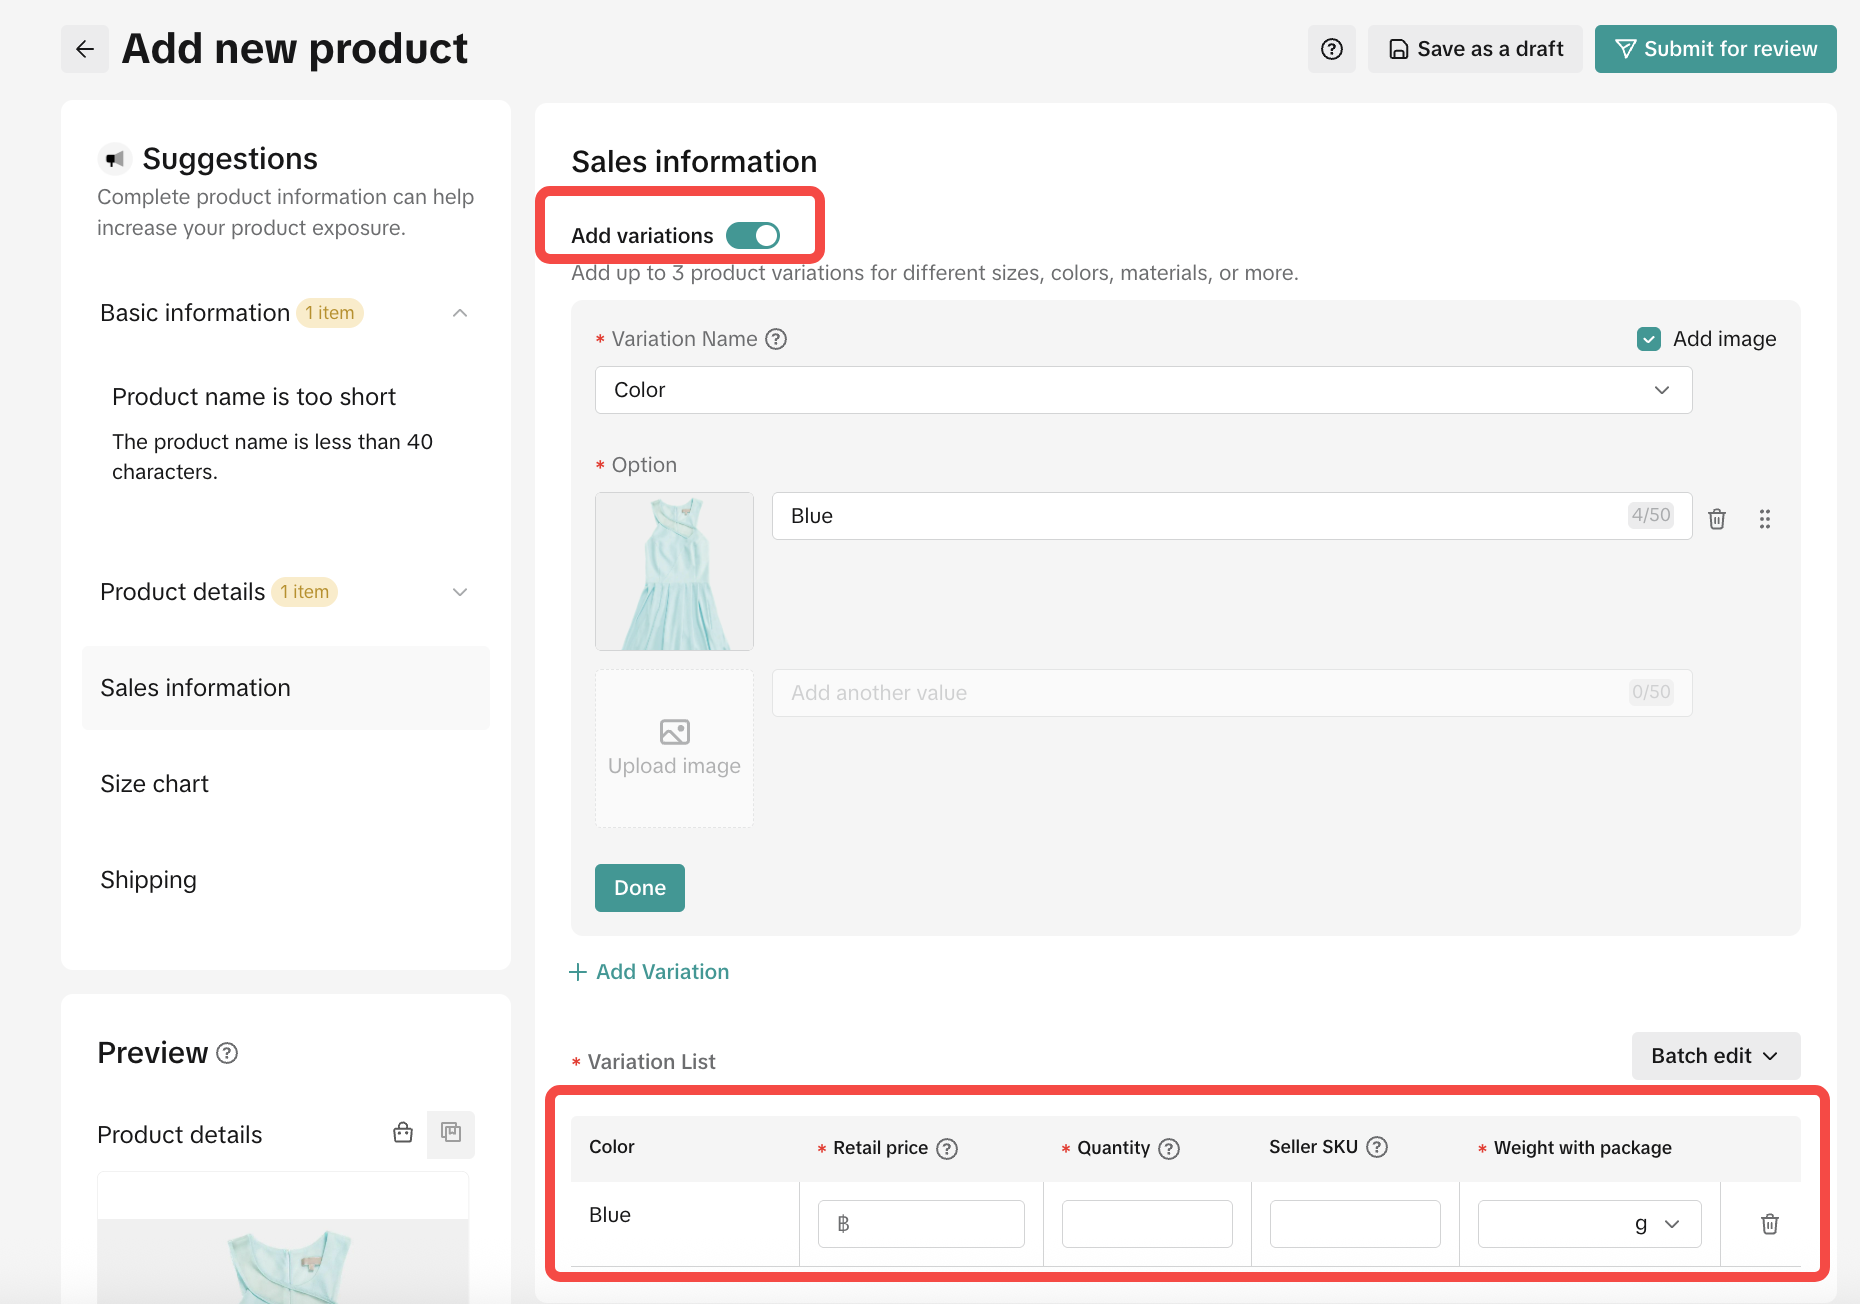Image resolution: width=1860 pixels, height=1304 pixels.
Task: Click the Done button
Action: (x=639, y=888)
